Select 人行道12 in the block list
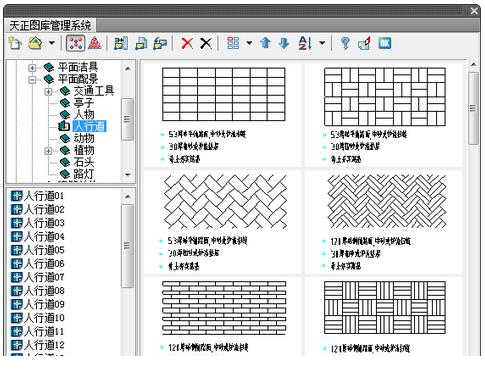 pos(44,345)
